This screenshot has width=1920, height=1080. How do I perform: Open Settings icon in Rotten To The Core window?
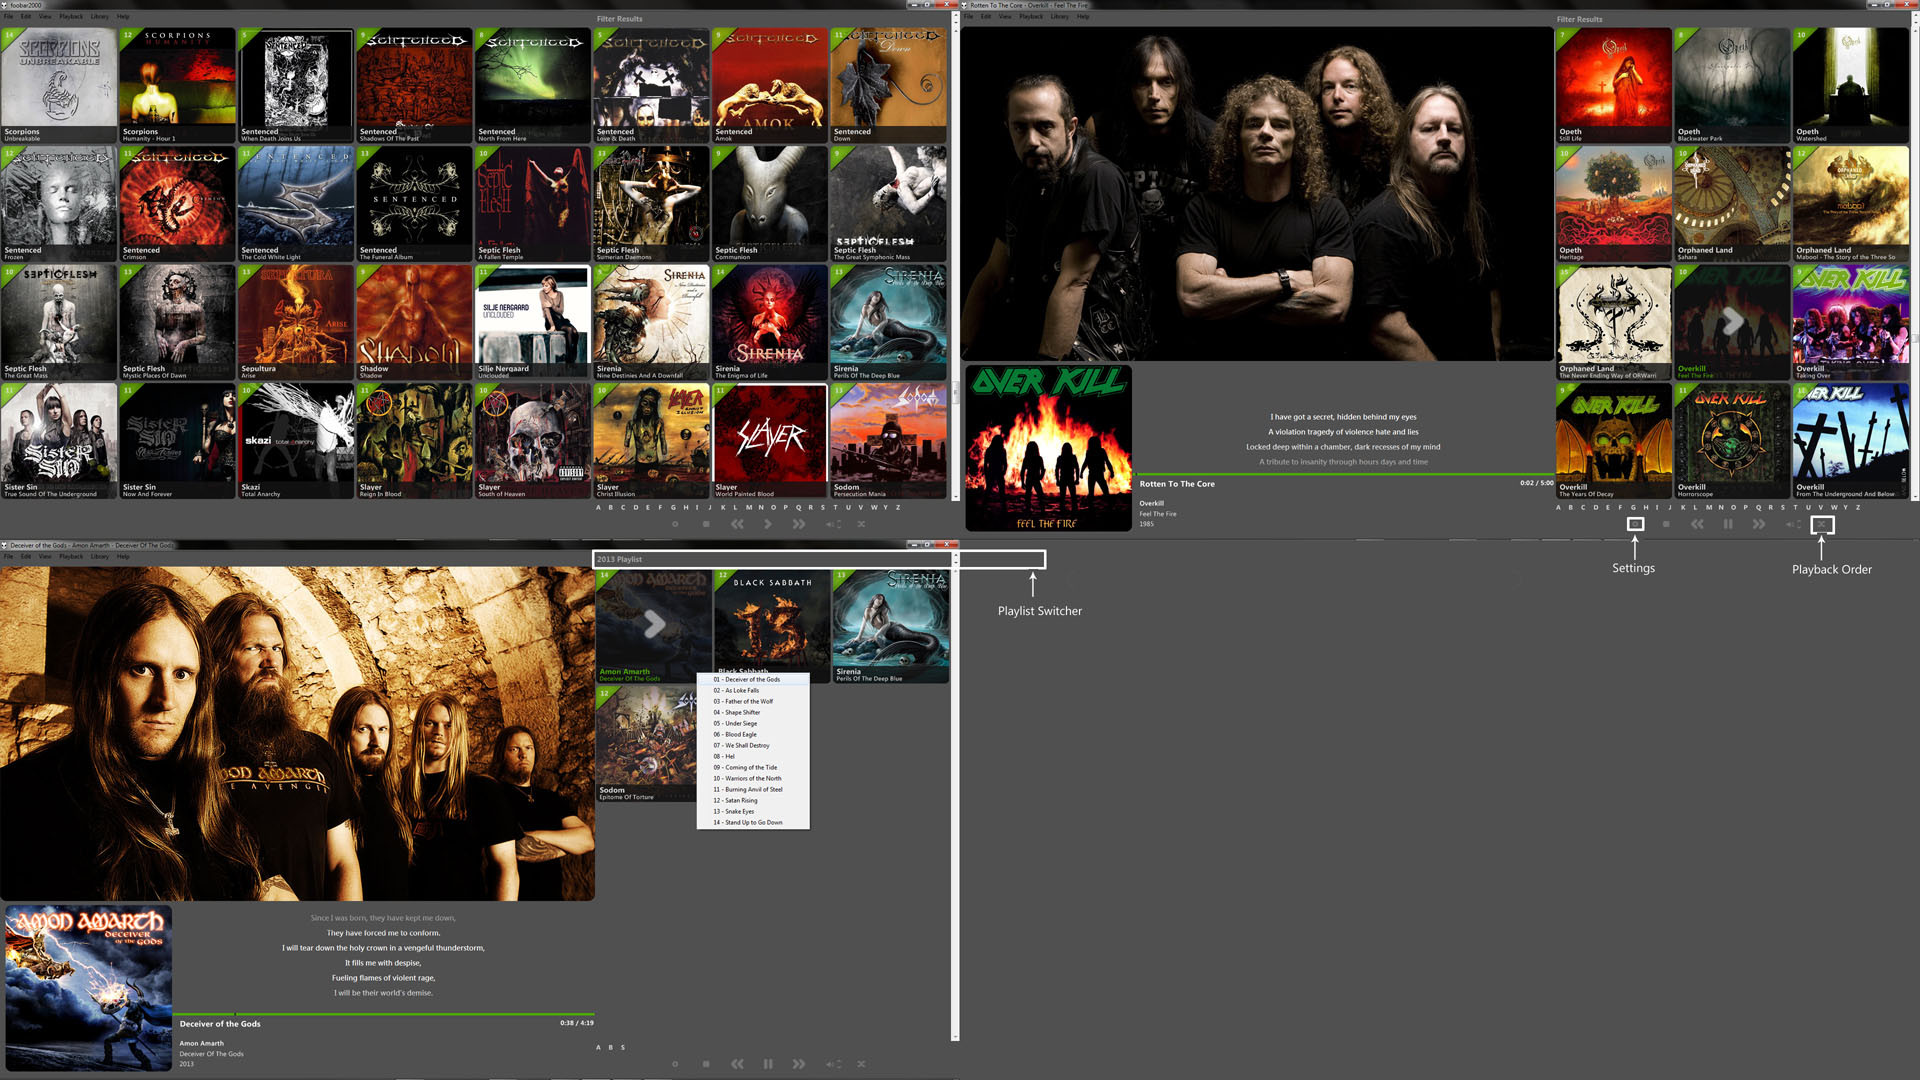click(1635, 524)
